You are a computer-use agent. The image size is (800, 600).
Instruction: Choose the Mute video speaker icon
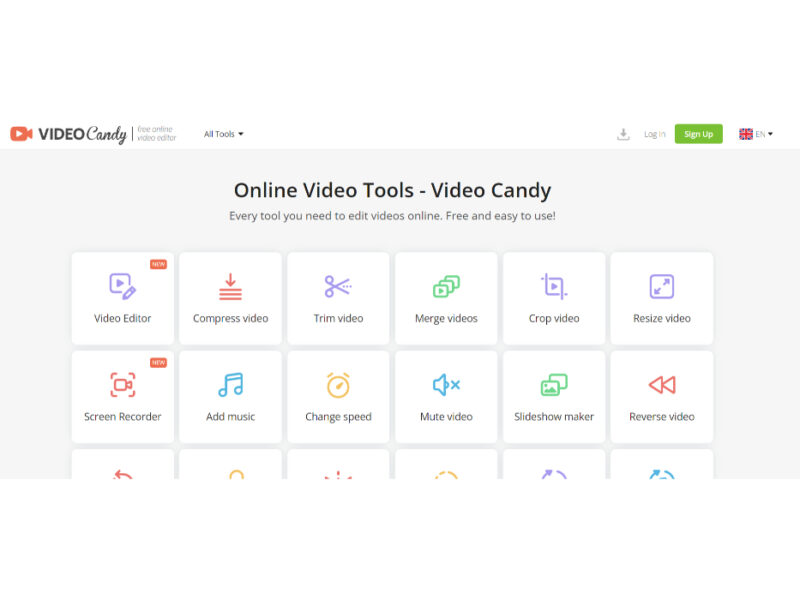pyautogui.click(x=446, y=384)
